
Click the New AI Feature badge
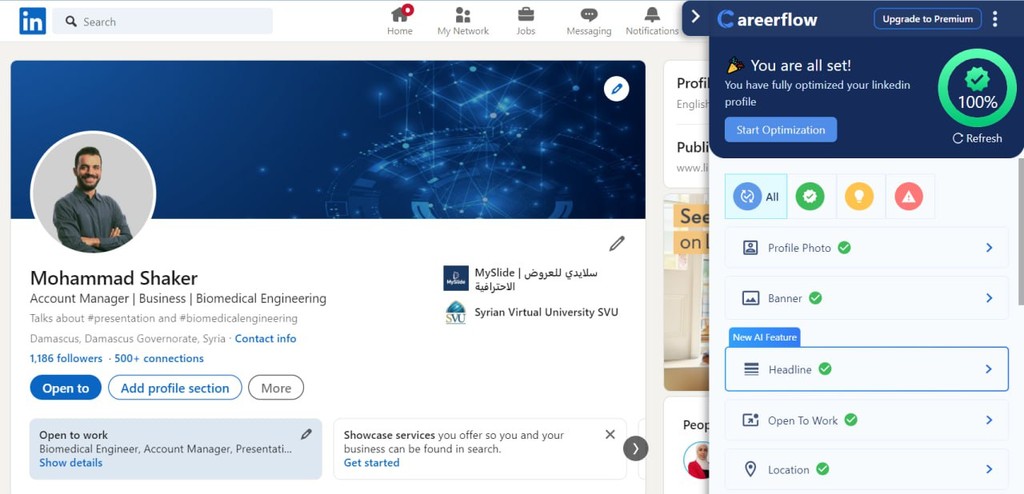point(764,337)
